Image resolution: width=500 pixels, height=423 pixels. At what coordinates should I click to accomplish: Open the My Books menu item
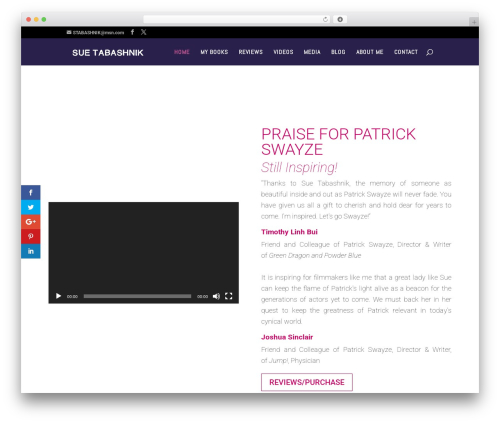(x=214, y=52)
